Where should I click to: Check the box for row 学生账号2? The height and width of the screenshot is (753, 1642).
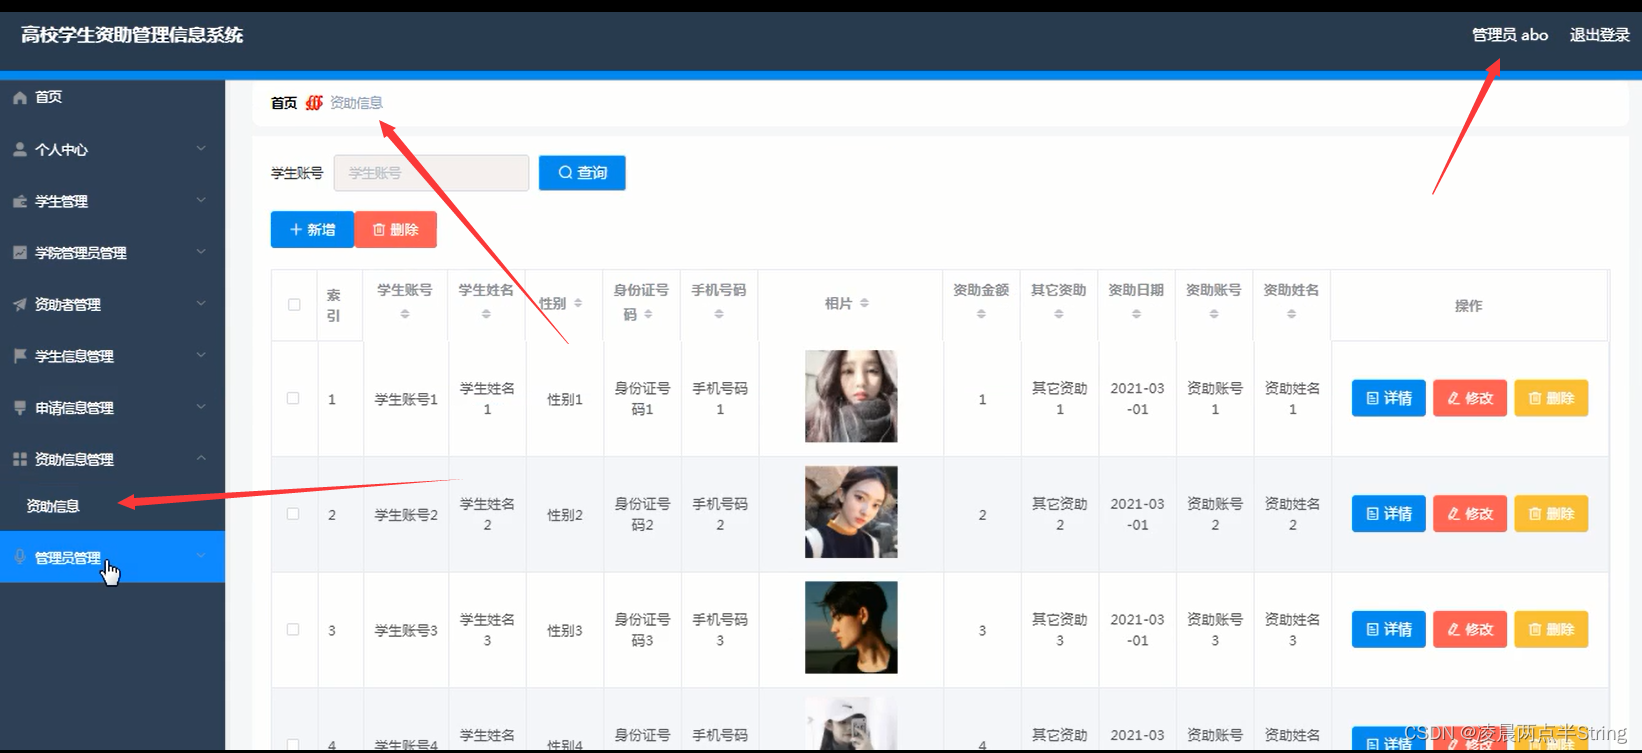[x=293, y=514]
